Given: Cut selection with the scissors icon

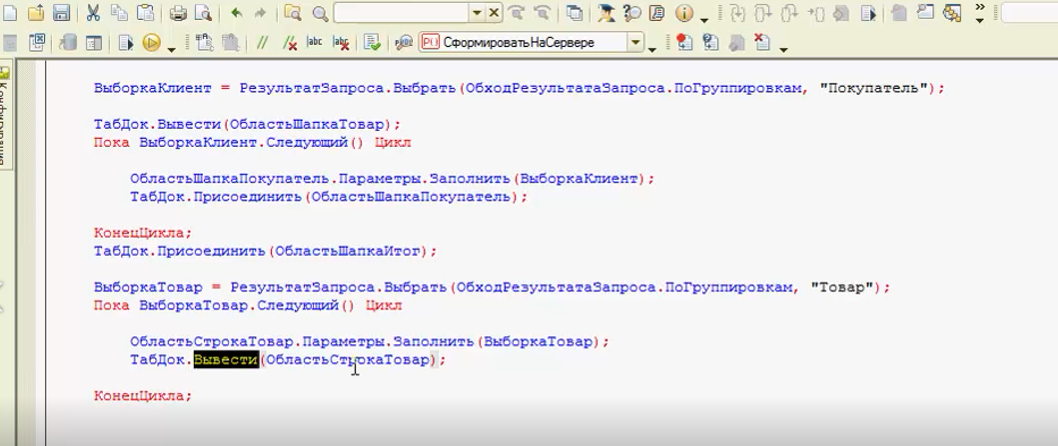Looking at the screenshot, I should [93, 14].
